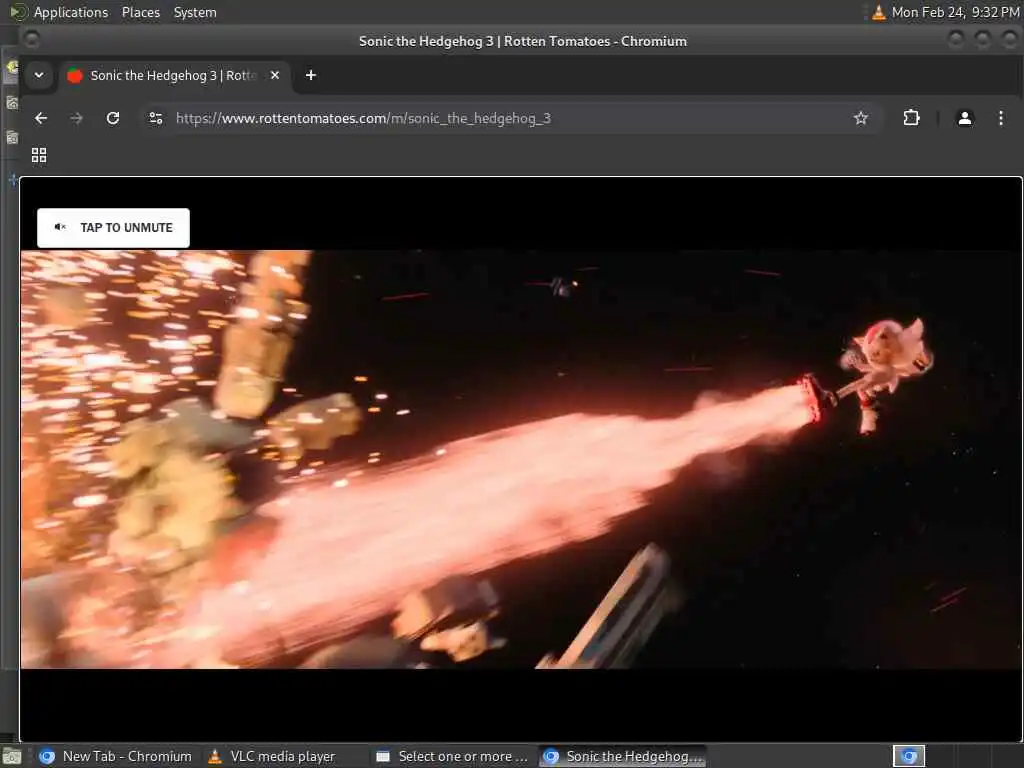View site information icon in address bar

tap(156, 118)
